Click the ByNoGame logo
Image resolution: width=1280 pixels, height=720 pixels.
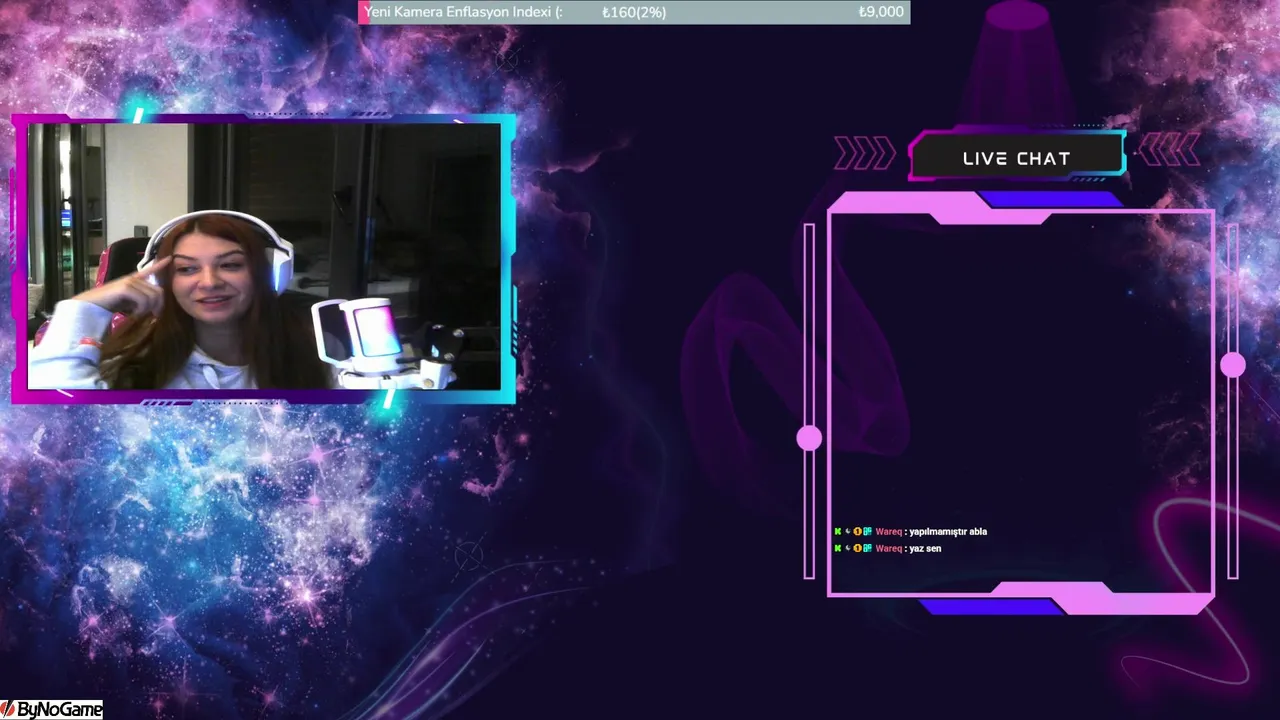(52, 710)
